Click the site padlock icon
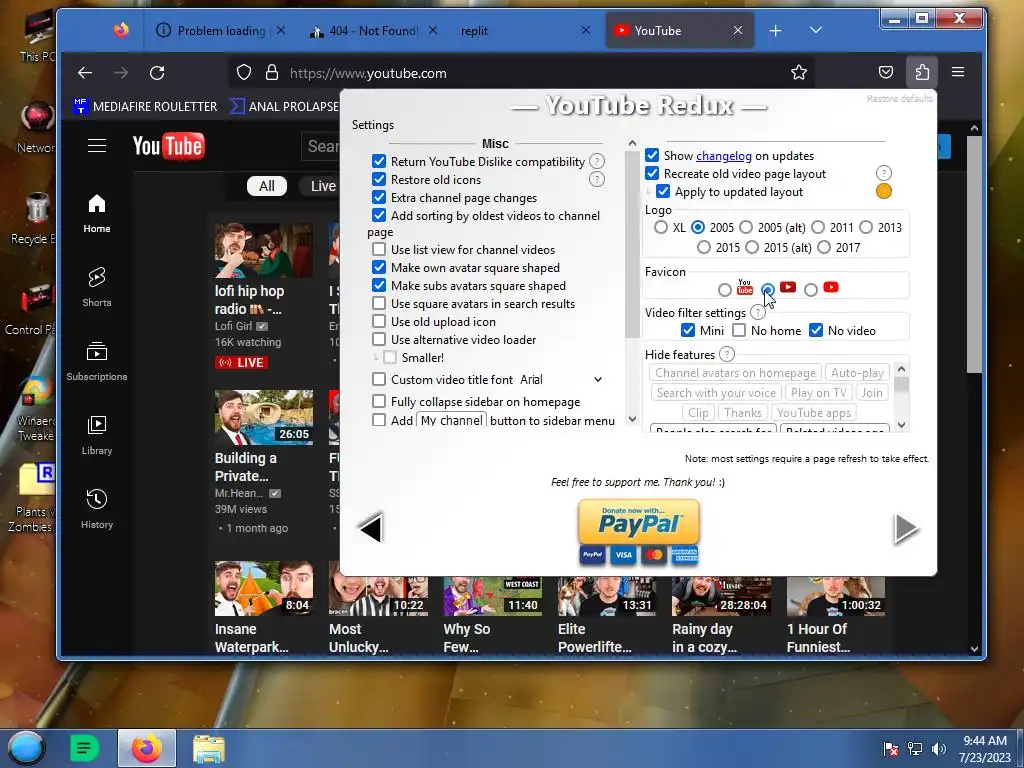Viewport: 1024px width, 768px height. click(x=272, y=72)
